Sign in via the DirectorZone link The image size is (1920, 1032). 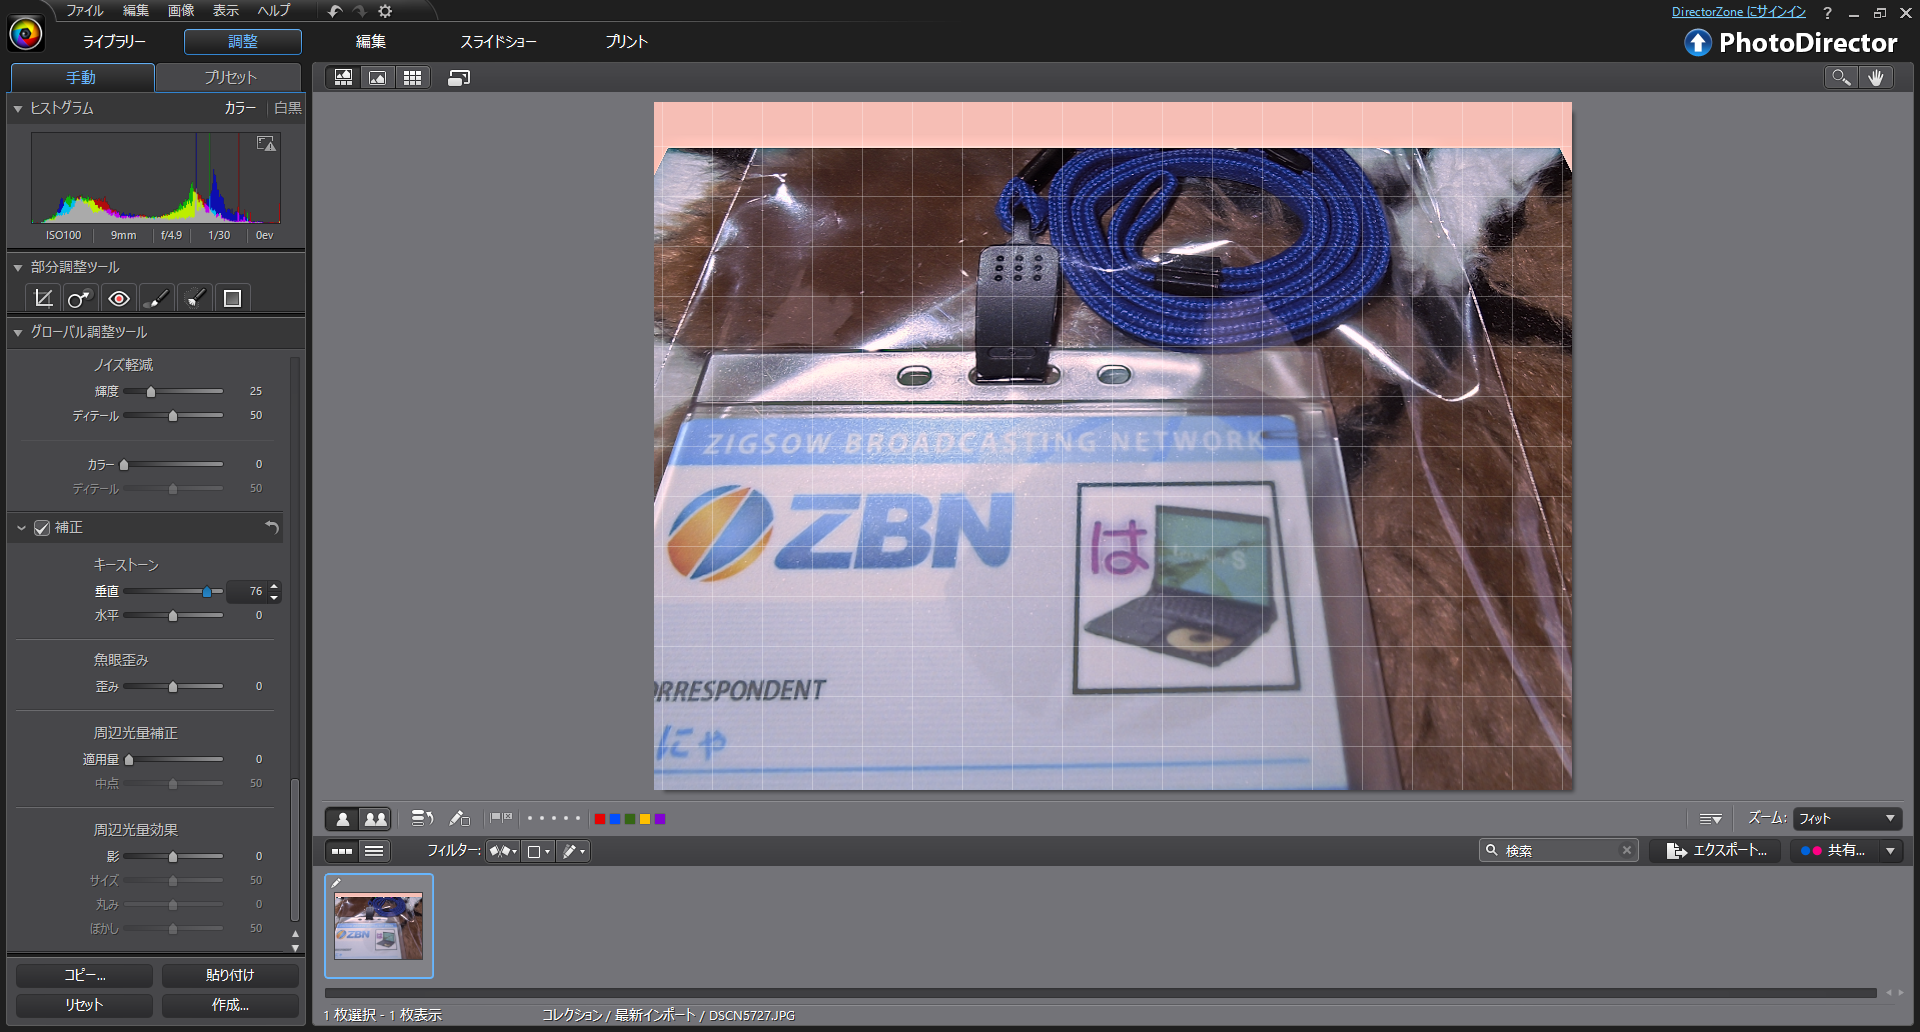tap(1739, 12)
